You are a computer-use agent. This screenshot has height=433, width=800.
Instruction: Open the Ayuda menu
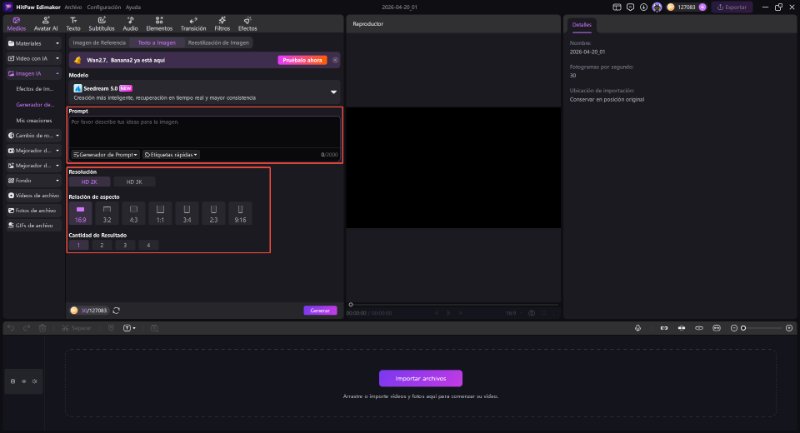point(133,7)
